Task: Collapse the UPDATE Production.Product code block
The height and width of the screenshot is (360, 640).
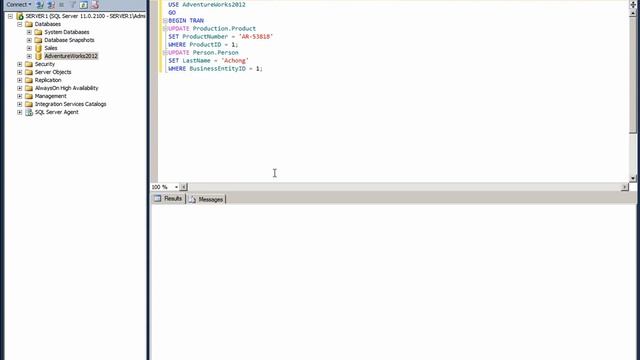Action: 165,29
